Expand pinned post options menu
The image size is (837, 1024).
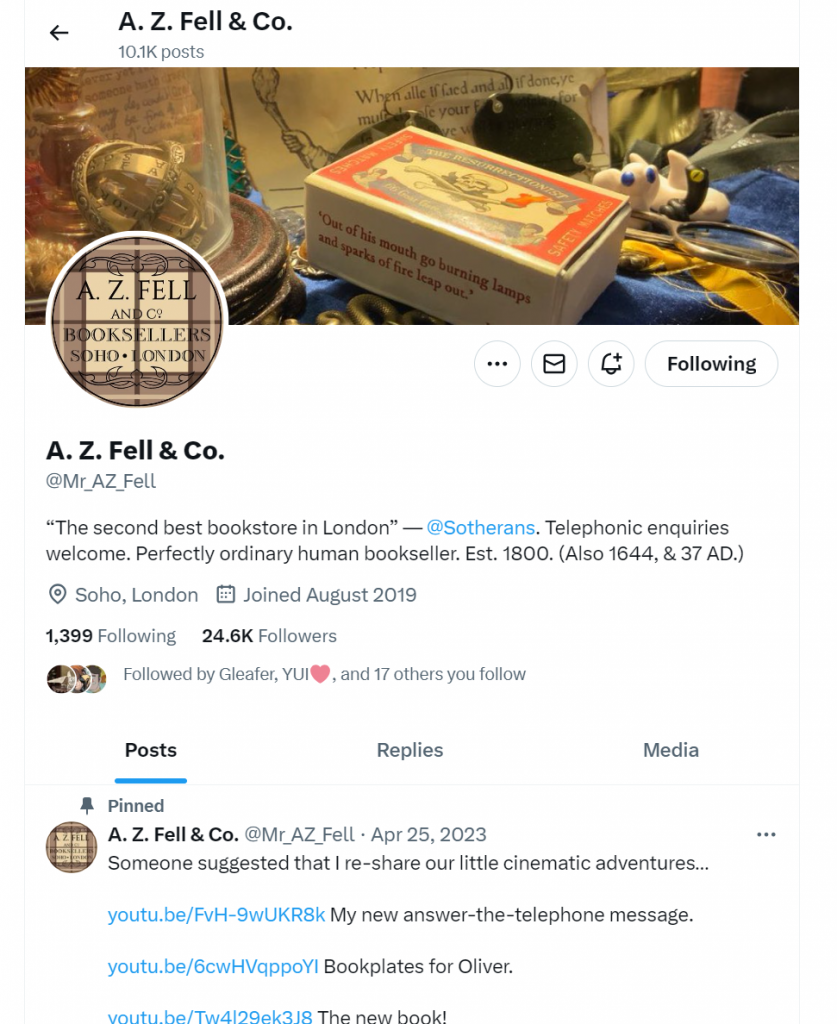766,835
